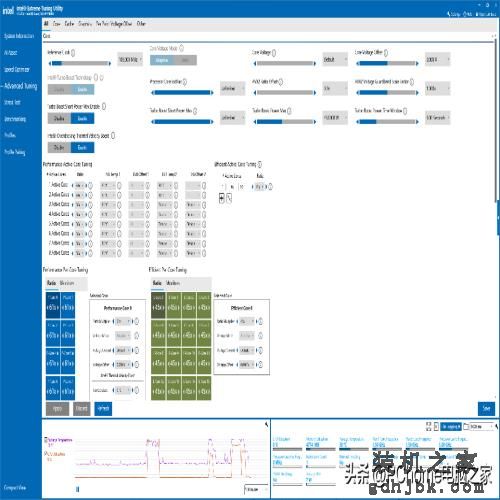Image resolution: width=500 pixels, height=500 pixels.
Task: Increase Reference Clock with right arrow
Action: click(109, 63)
